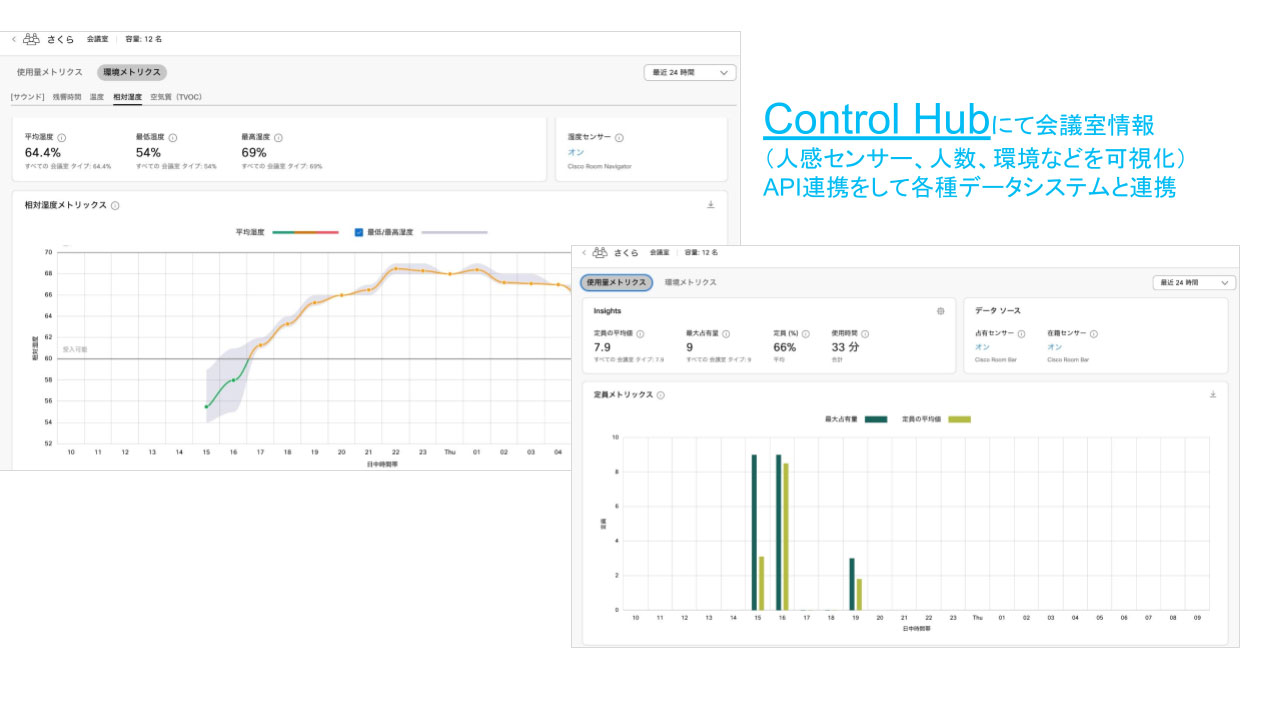Toggle the 最低/最高湿度 checkbox
The width and height of the screenshot is (1280, 720).
[x=359, y=232]
